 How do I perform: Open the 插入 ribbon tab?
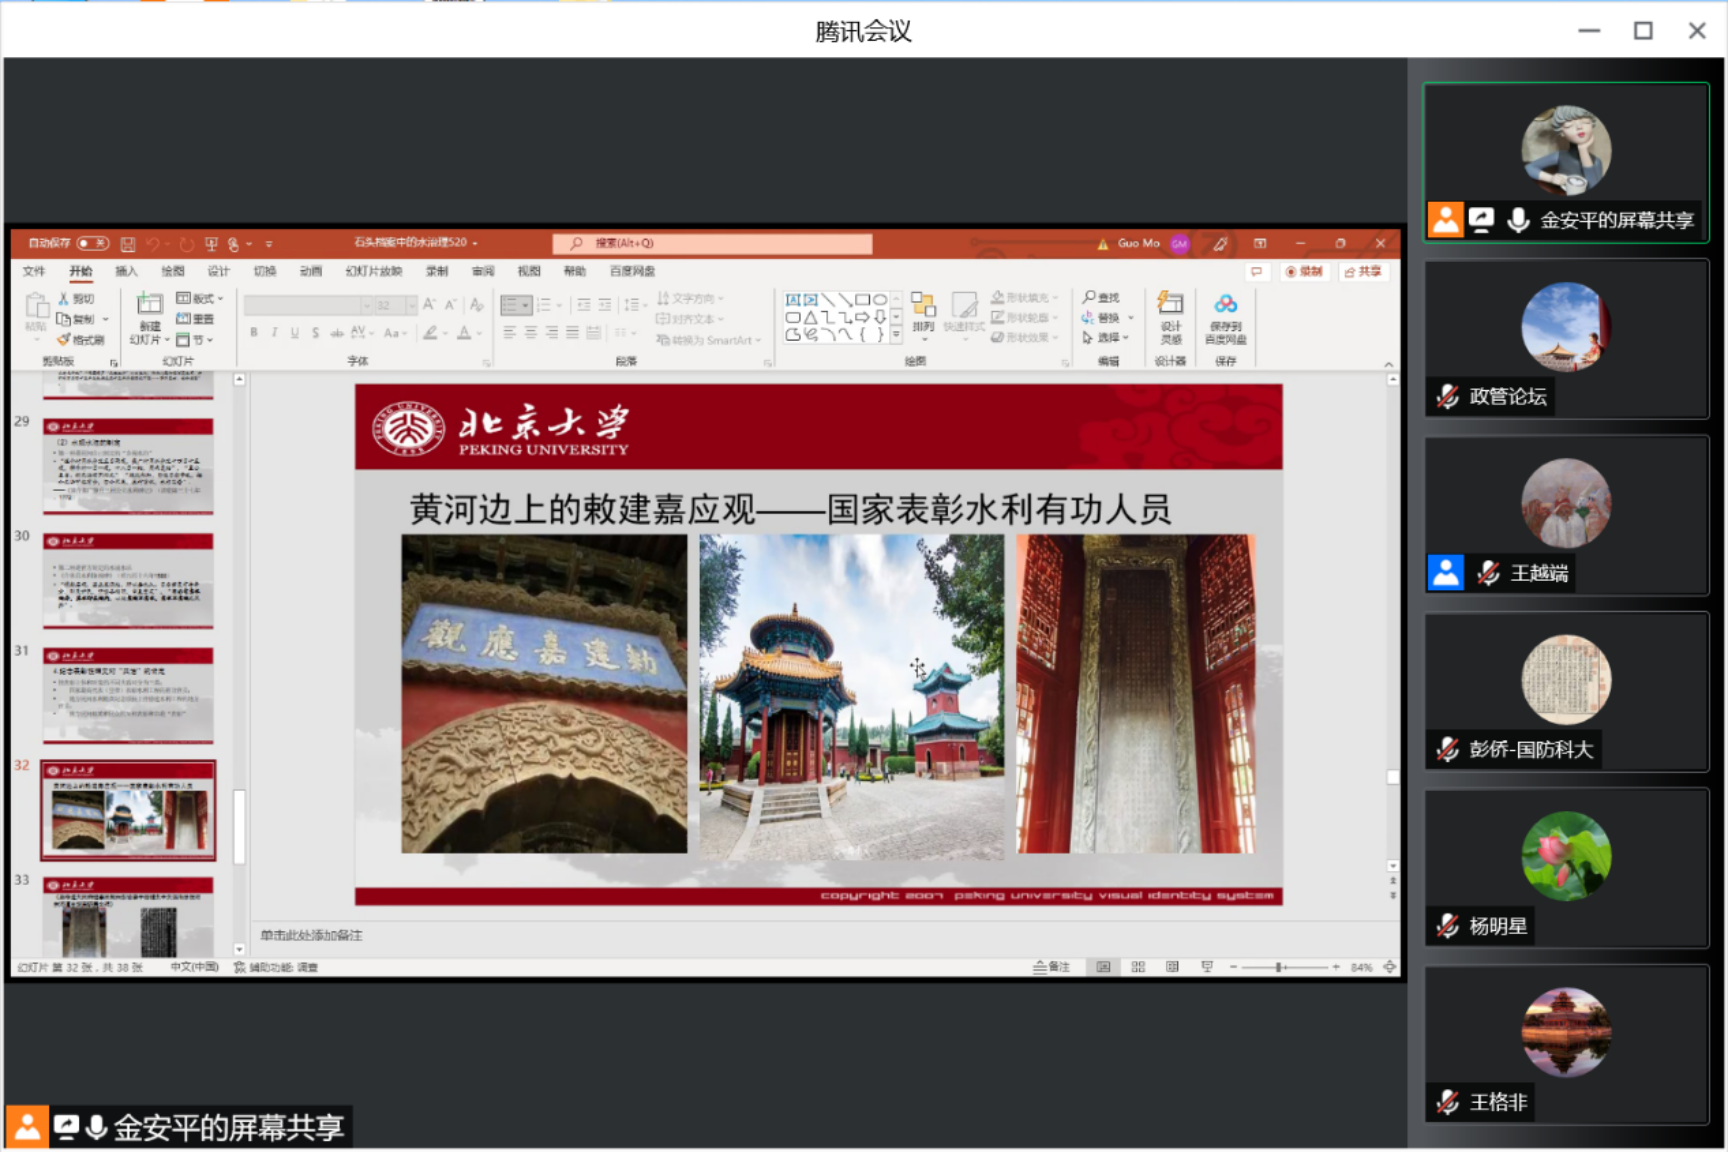tap(126, 271)
